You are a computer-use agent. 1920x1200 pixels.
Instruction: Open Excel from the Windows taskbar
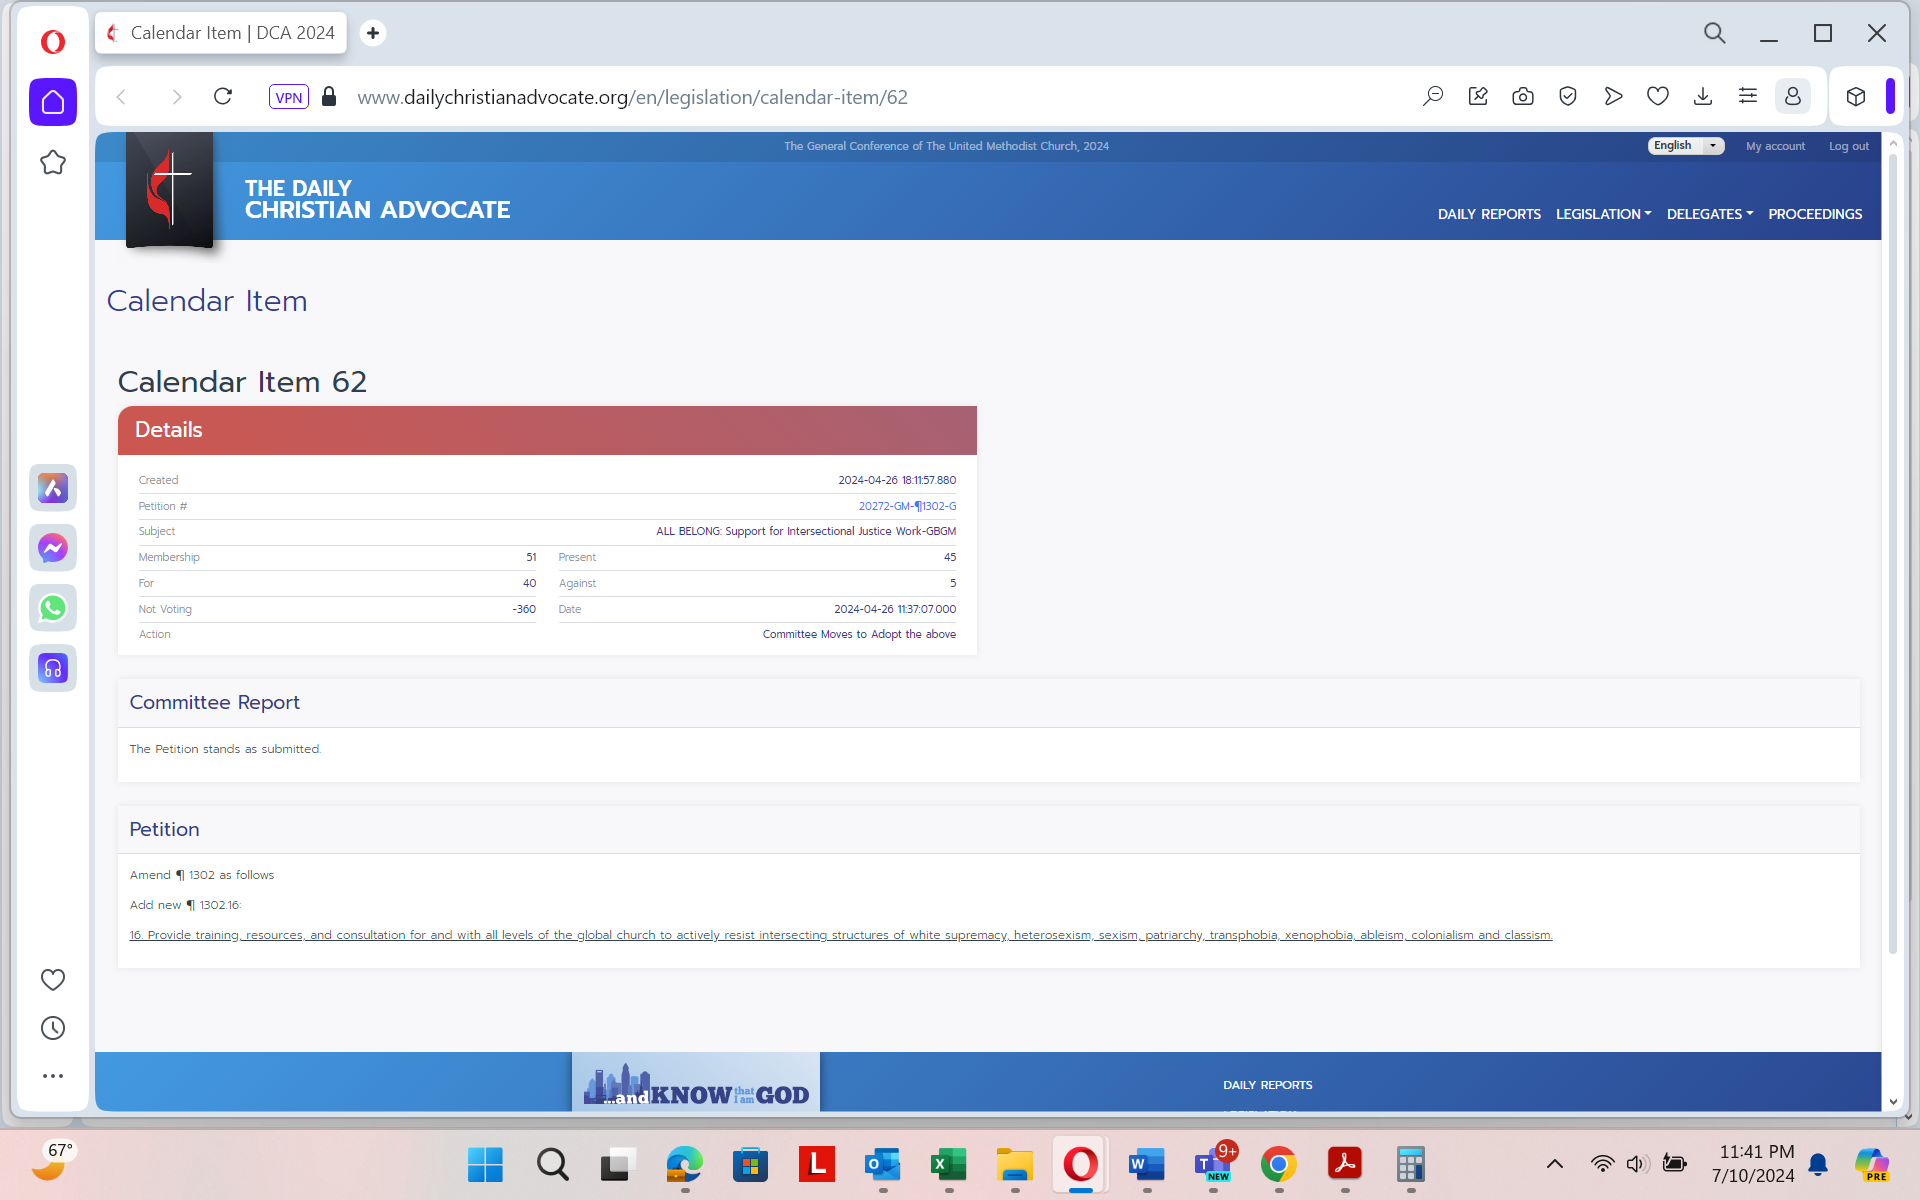click(948, 1165)
